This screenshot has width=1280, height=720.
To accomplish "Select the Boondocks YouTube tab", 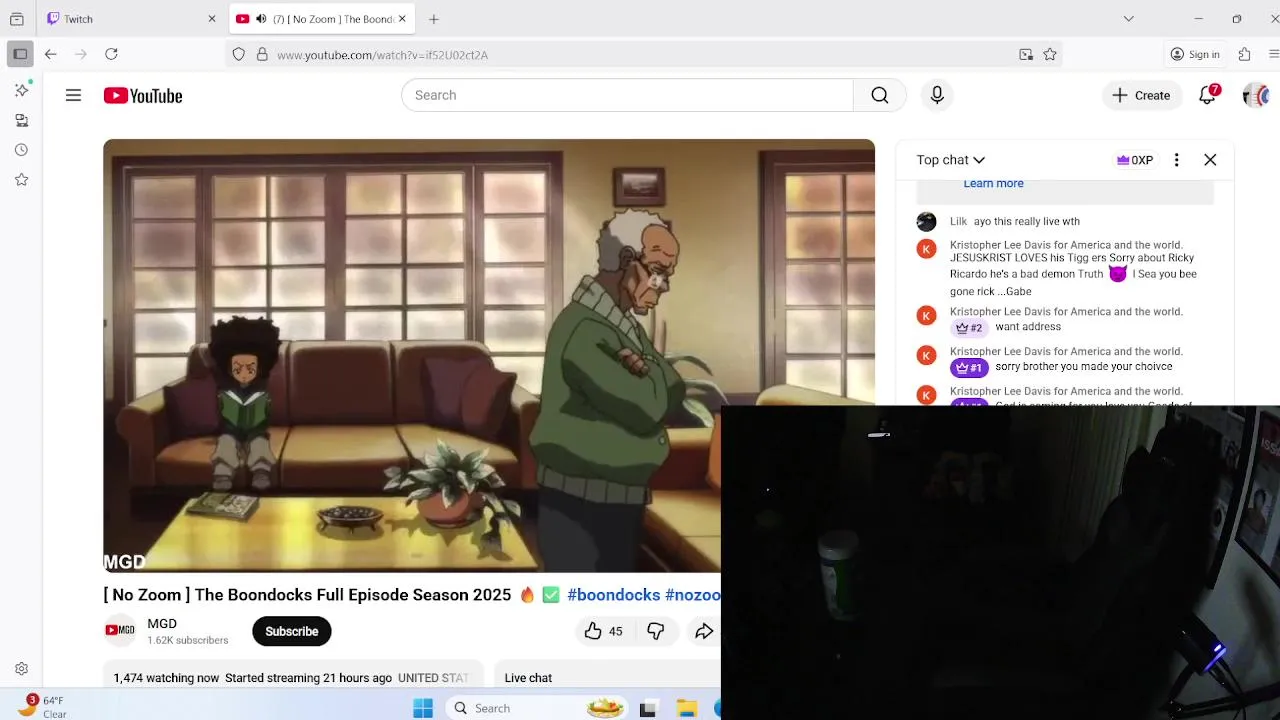I will click(x=322, y=19).
